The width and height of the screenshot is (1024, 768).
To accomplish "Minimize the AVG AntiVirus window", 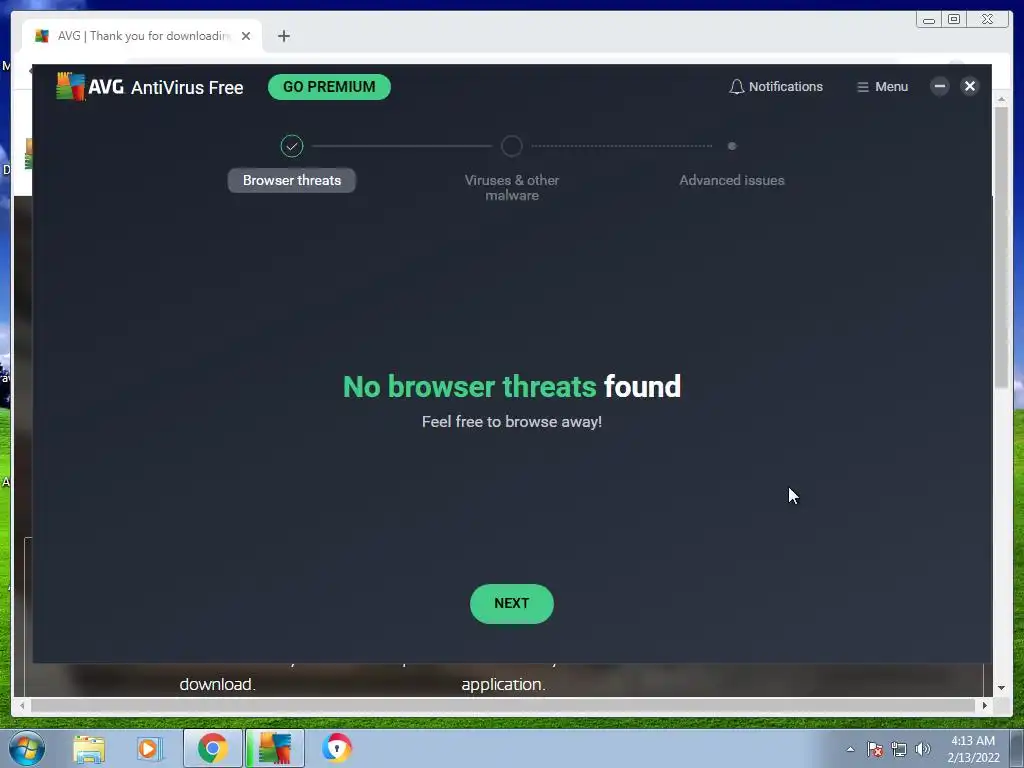I will [x=940, y=86].
